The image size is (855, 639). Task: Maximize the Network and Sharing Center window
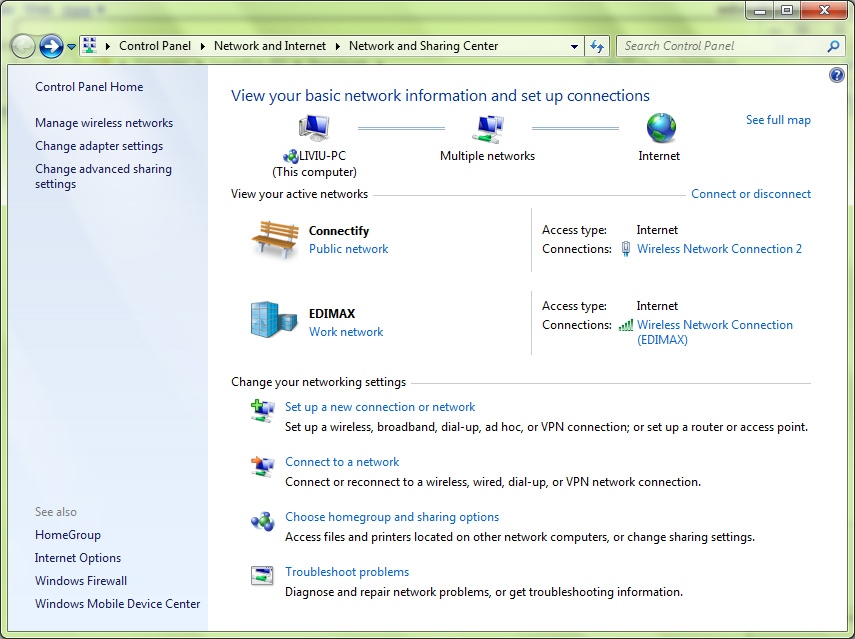[x=787, y=10]
